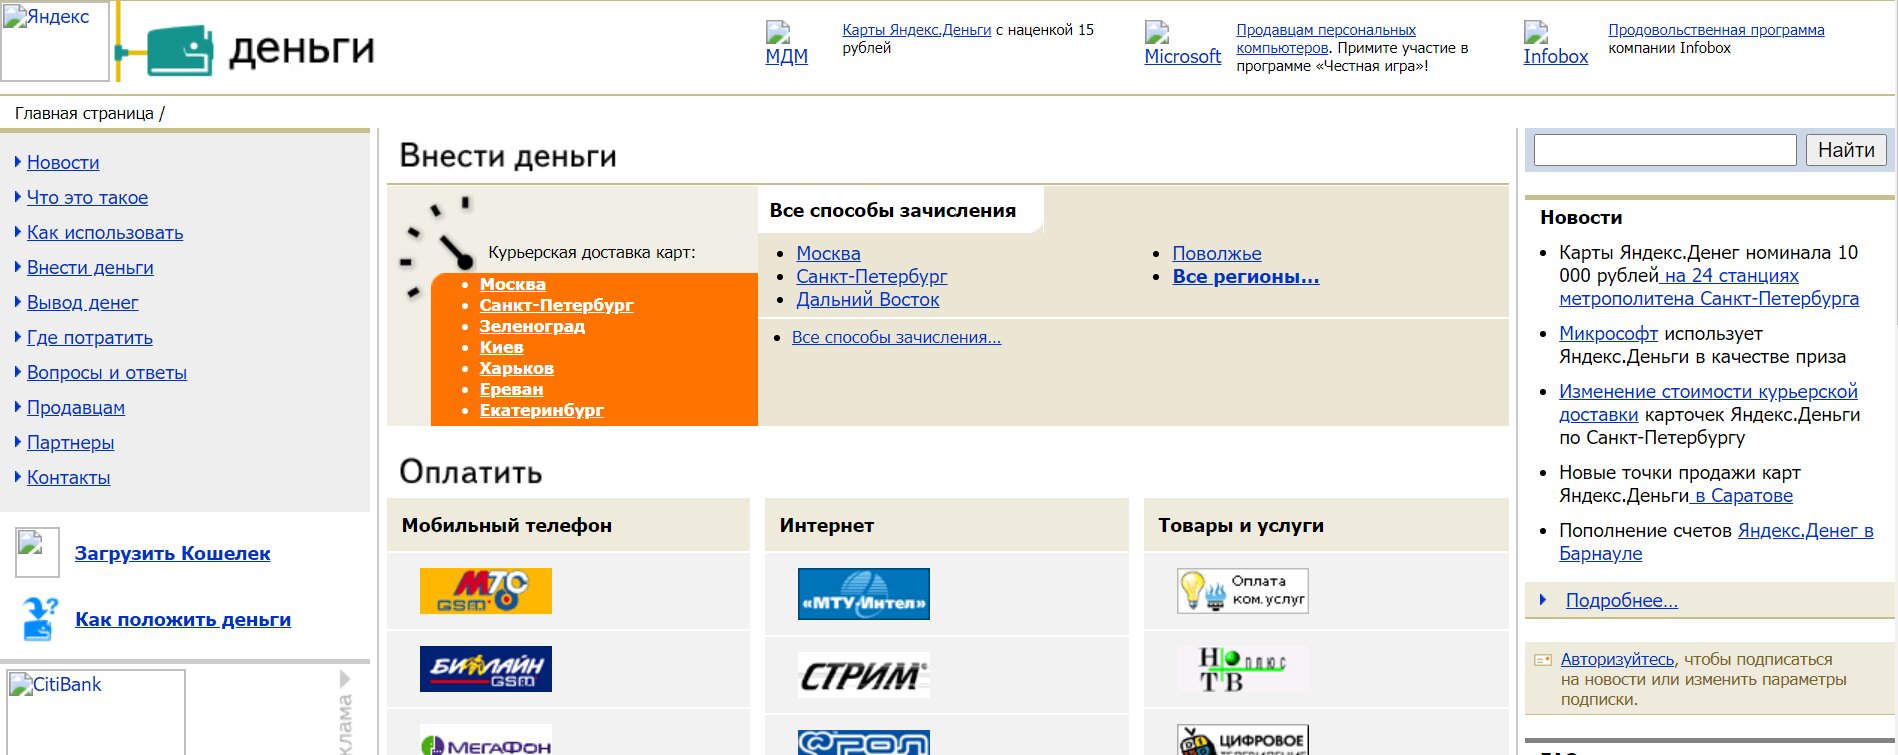Screen dimensions: 1898x755
Task: Go to Внести деньги in sidebar
Action: pos(90,267)
